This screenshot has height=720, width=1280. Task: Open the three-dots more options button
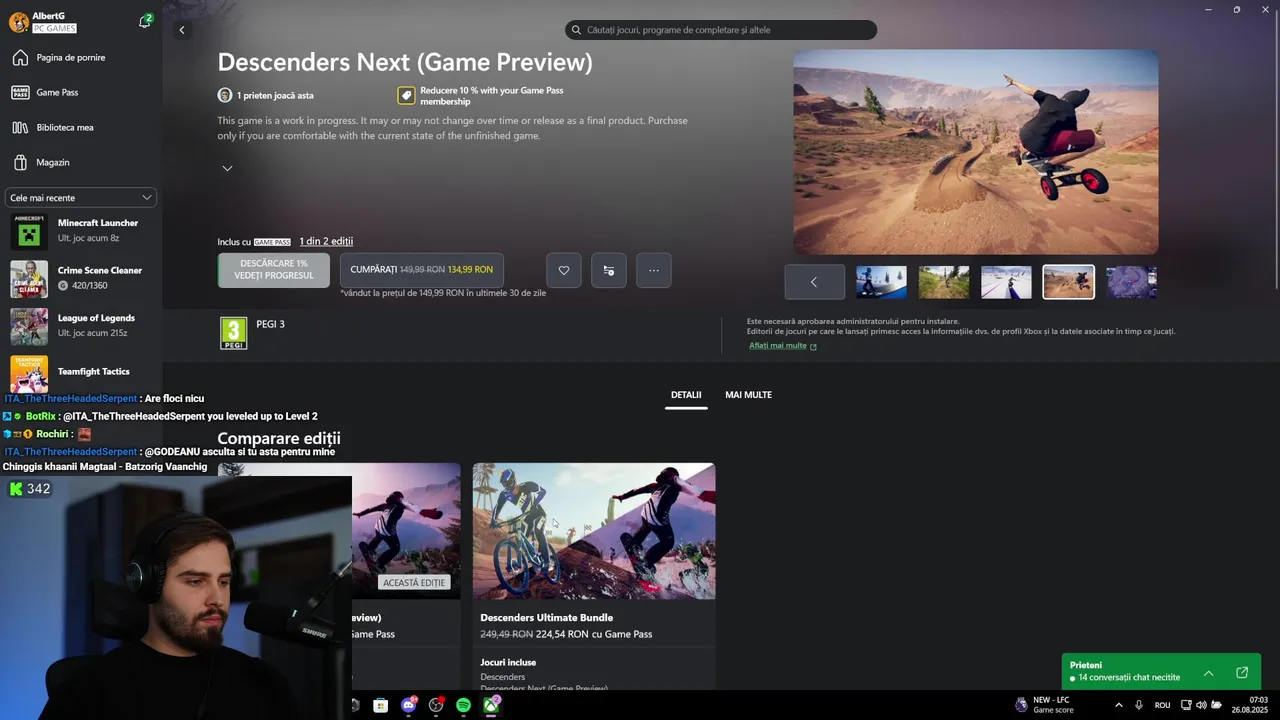click(x=654, y=270)
